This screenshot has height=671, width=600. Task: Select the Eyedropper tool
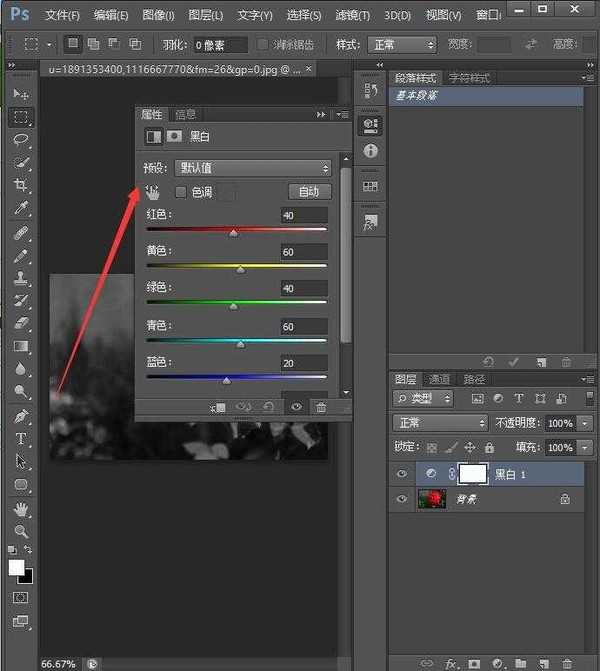[x=21, y=209]
